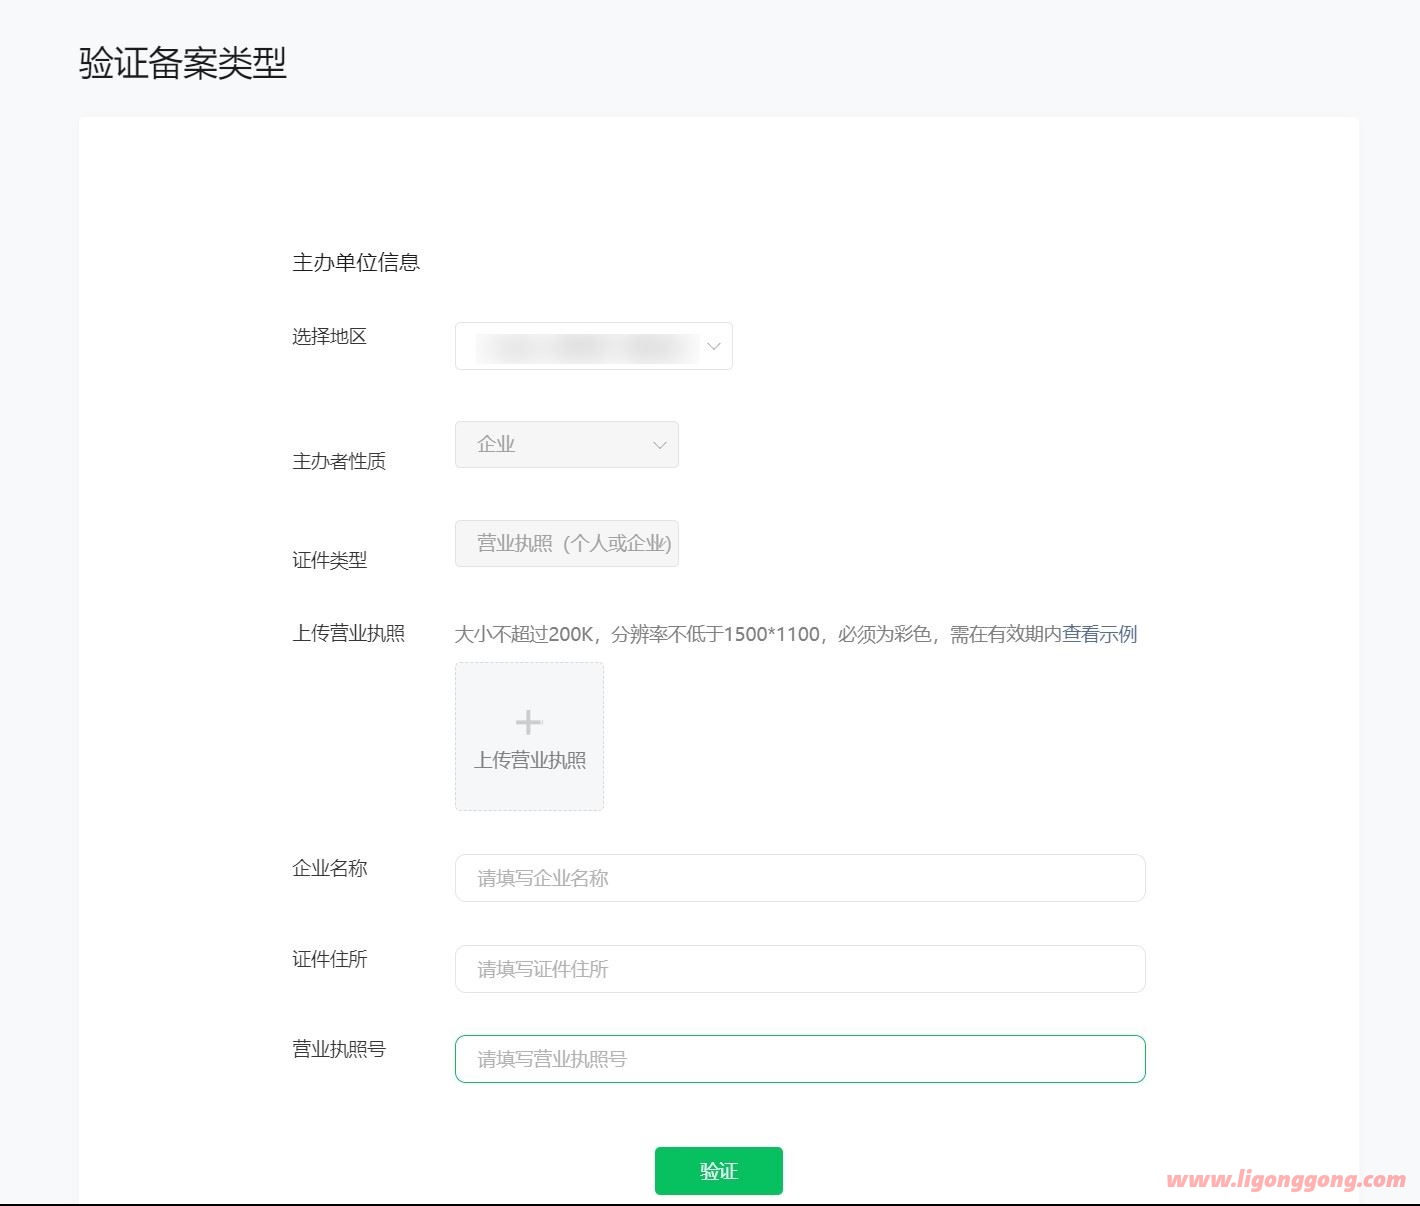The width and height of the screenshot is (1420, 1206).
Task: Click the 证件类型 label
Action: click(329, 560)
